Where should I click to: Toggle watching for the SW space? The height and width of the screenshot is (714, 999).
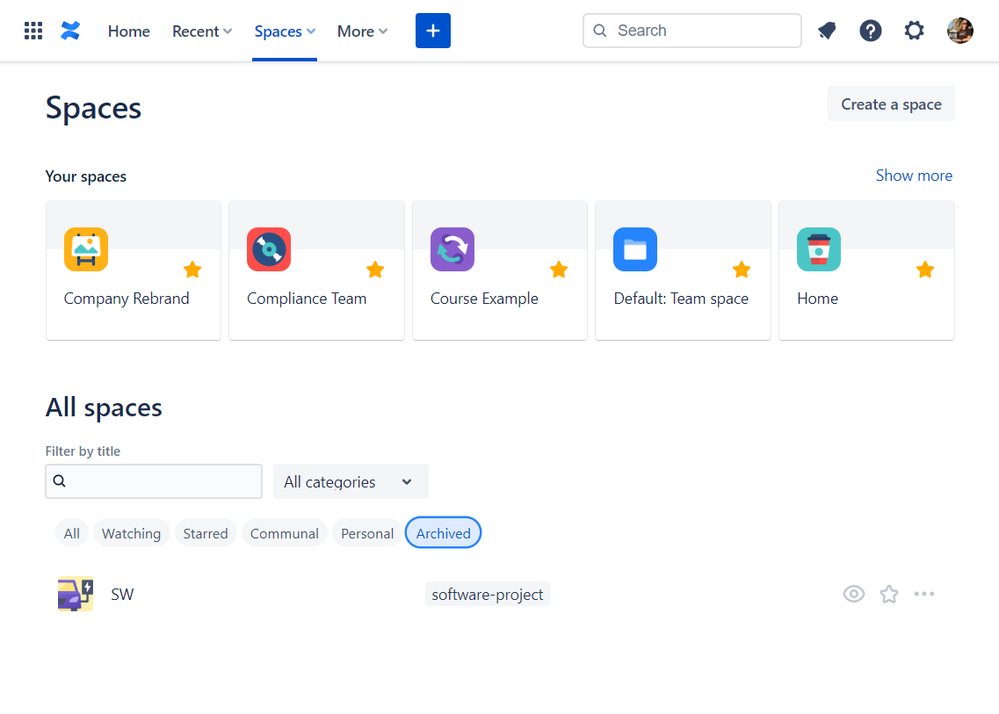[x=854, y=594]
